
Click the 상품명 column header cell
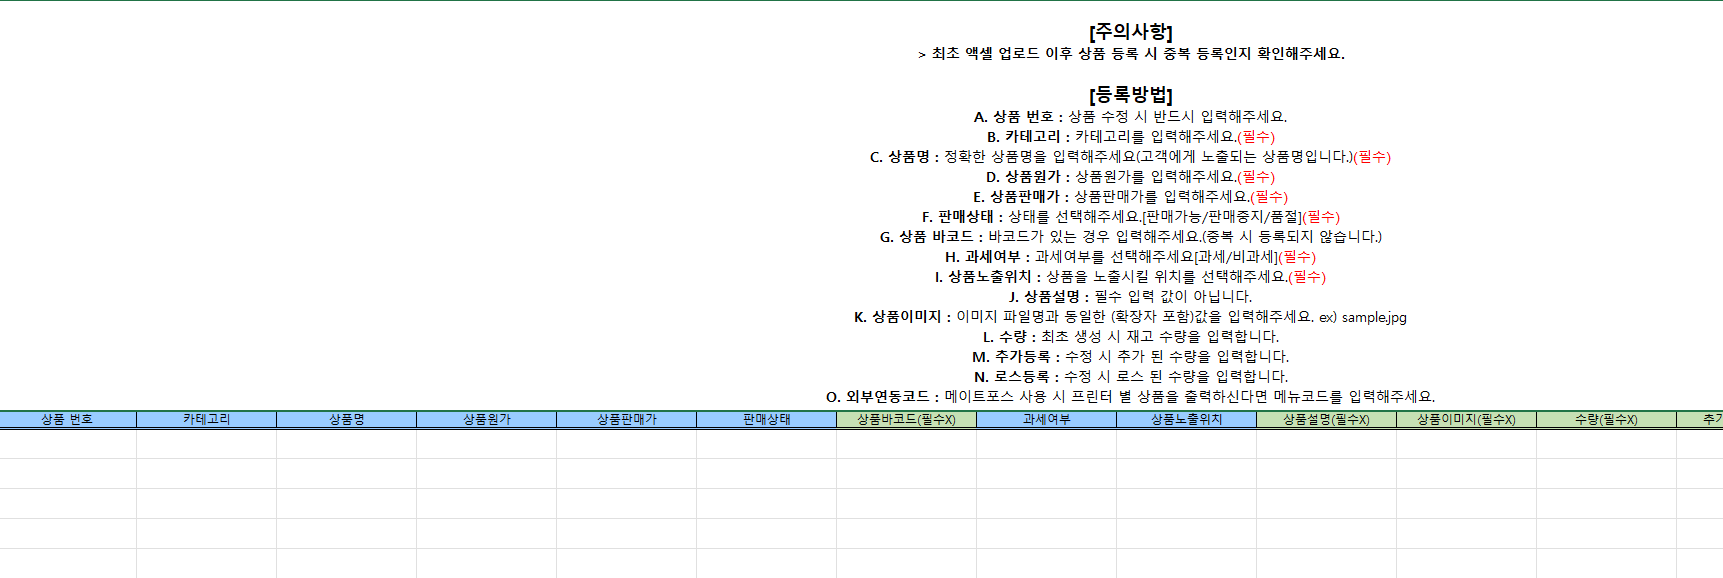coord(347,419)
